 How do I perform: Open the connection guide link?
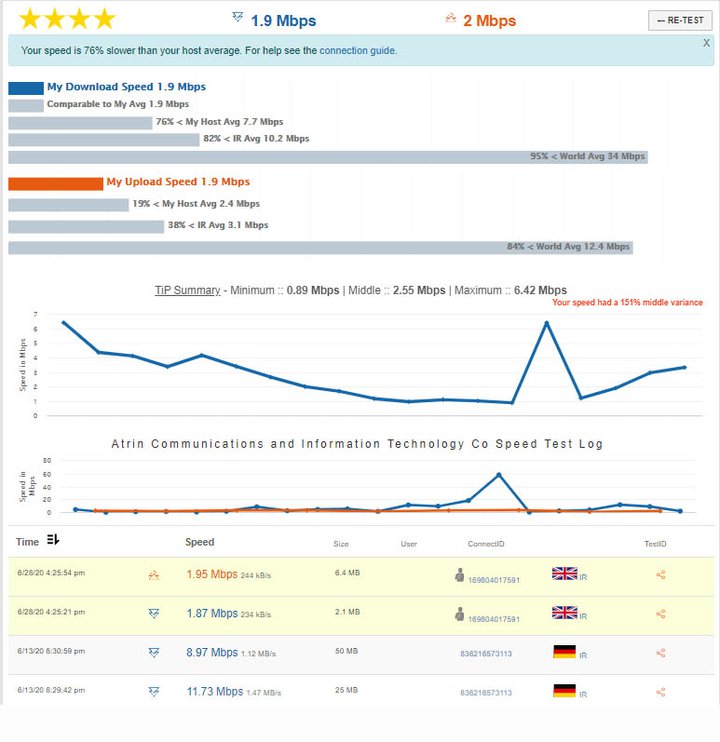358,51
